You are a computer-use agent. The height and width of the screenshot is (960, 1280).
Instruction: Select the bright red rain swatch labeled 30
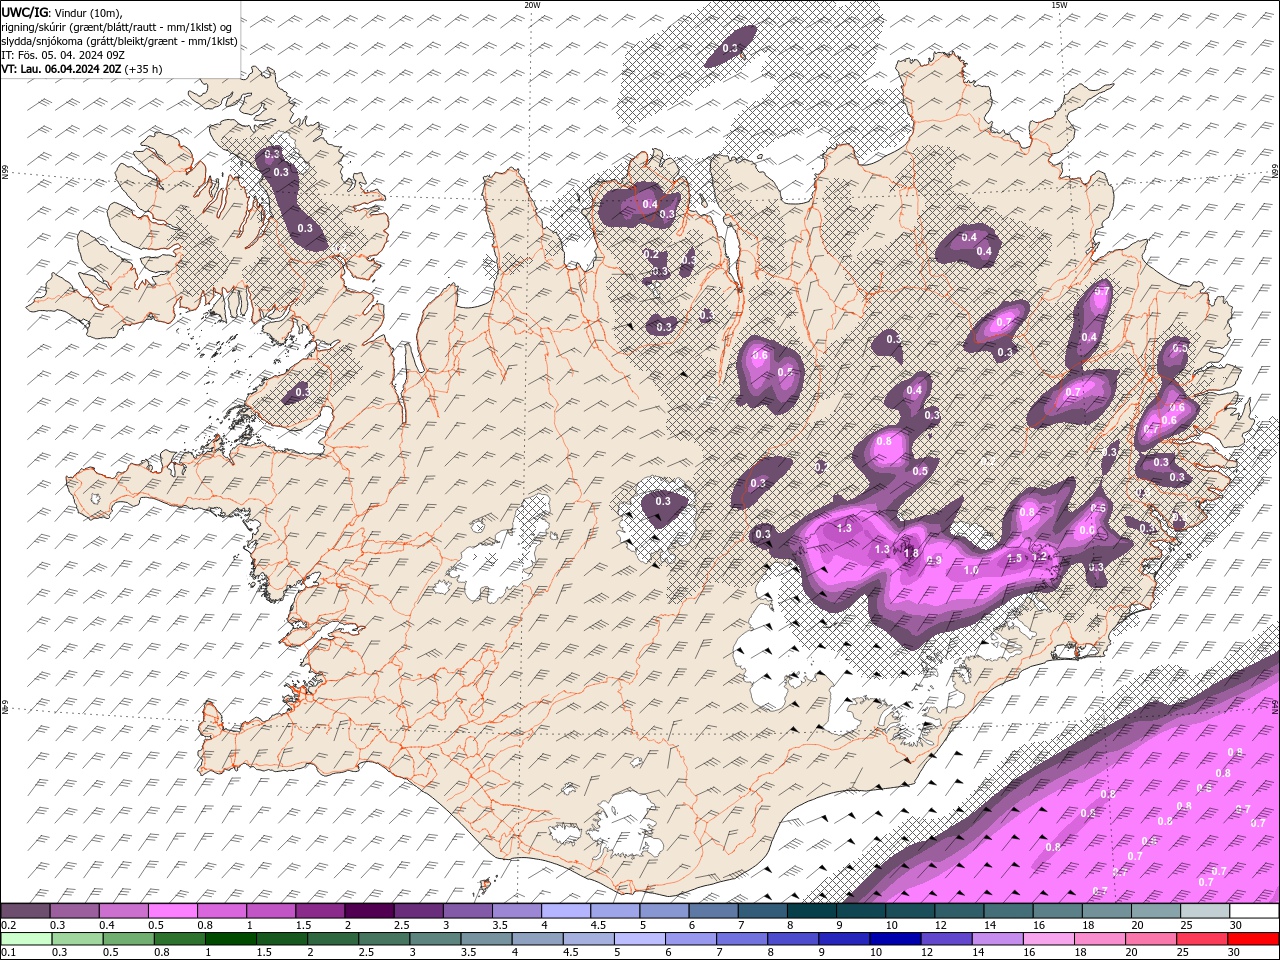(x=1254, y=939)
